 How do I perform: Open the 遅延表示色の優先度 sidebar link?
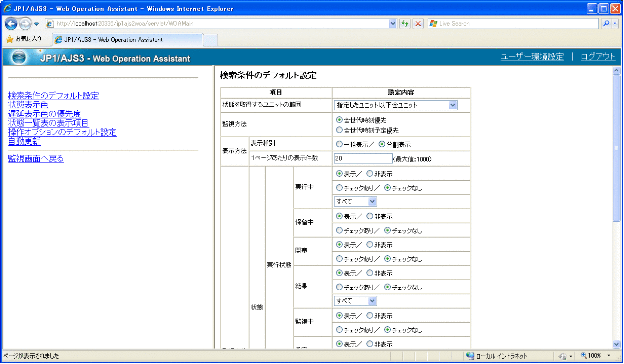44,114
